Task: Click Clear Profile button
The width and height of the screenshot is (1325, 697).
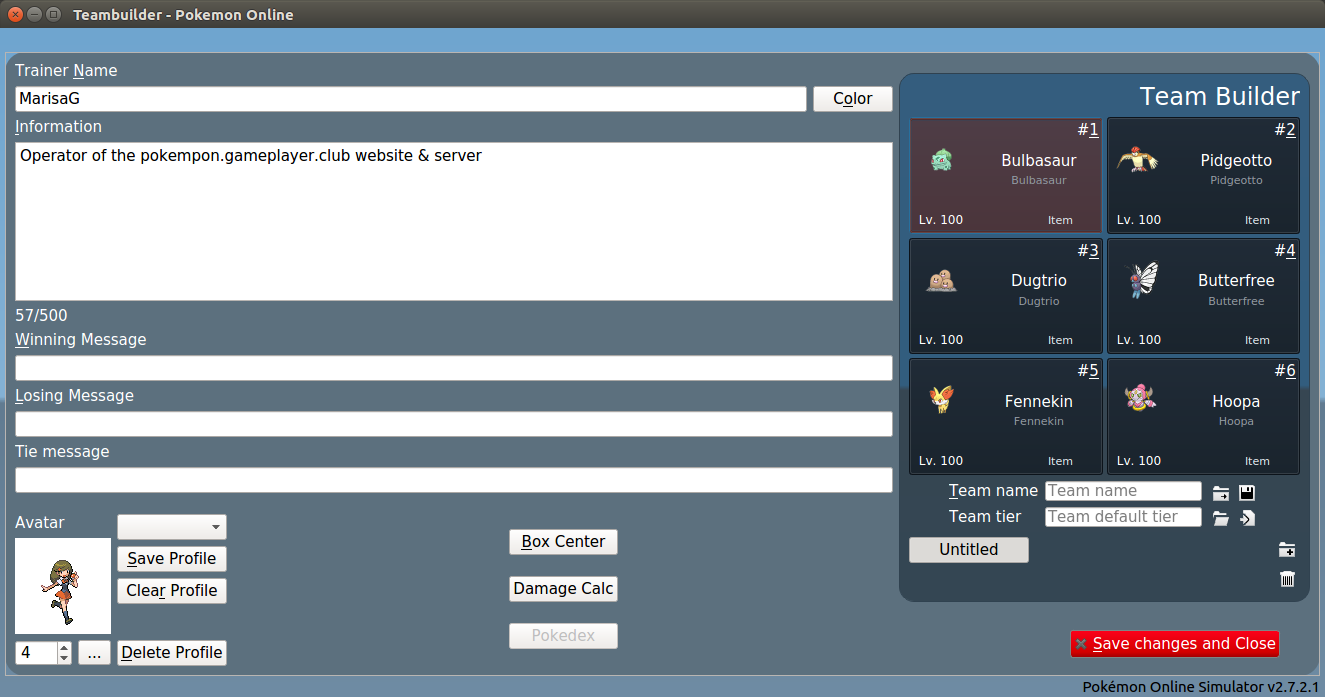Action: pos(172,591)
